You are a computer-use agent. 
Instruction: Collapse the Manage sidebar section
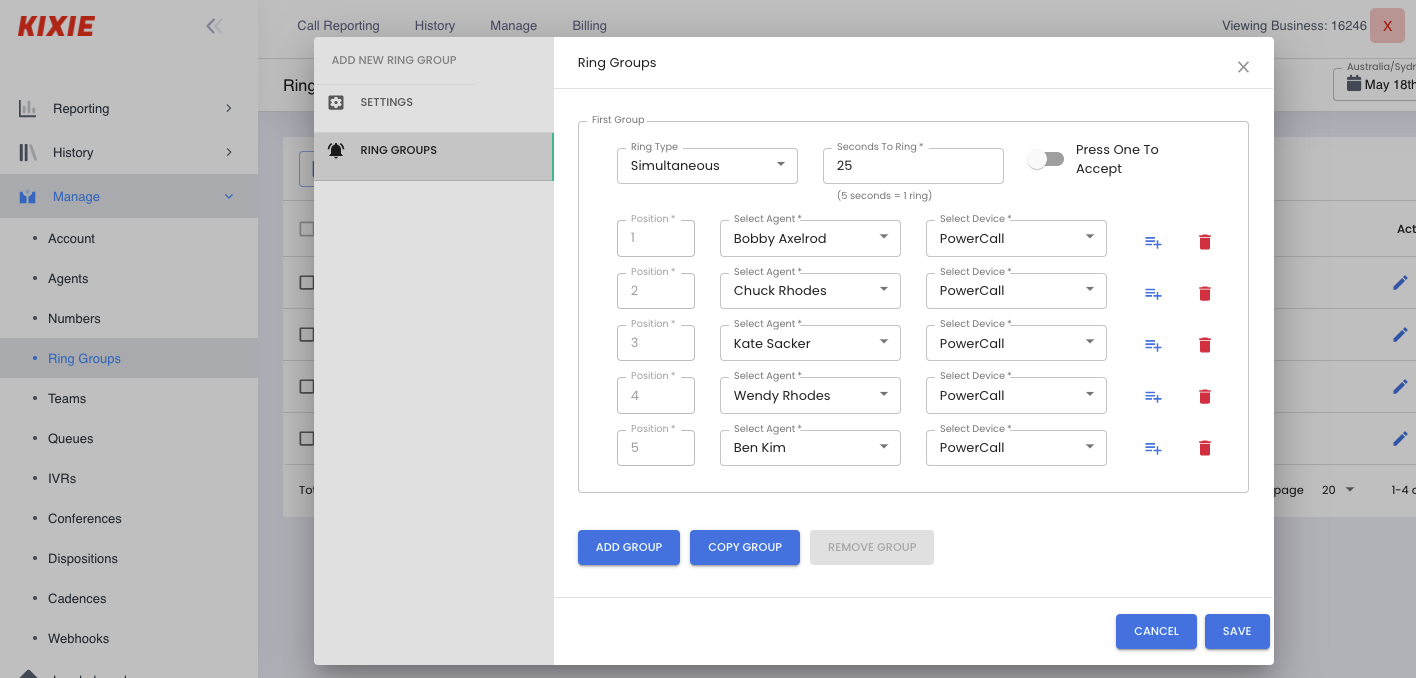point(228,197)
